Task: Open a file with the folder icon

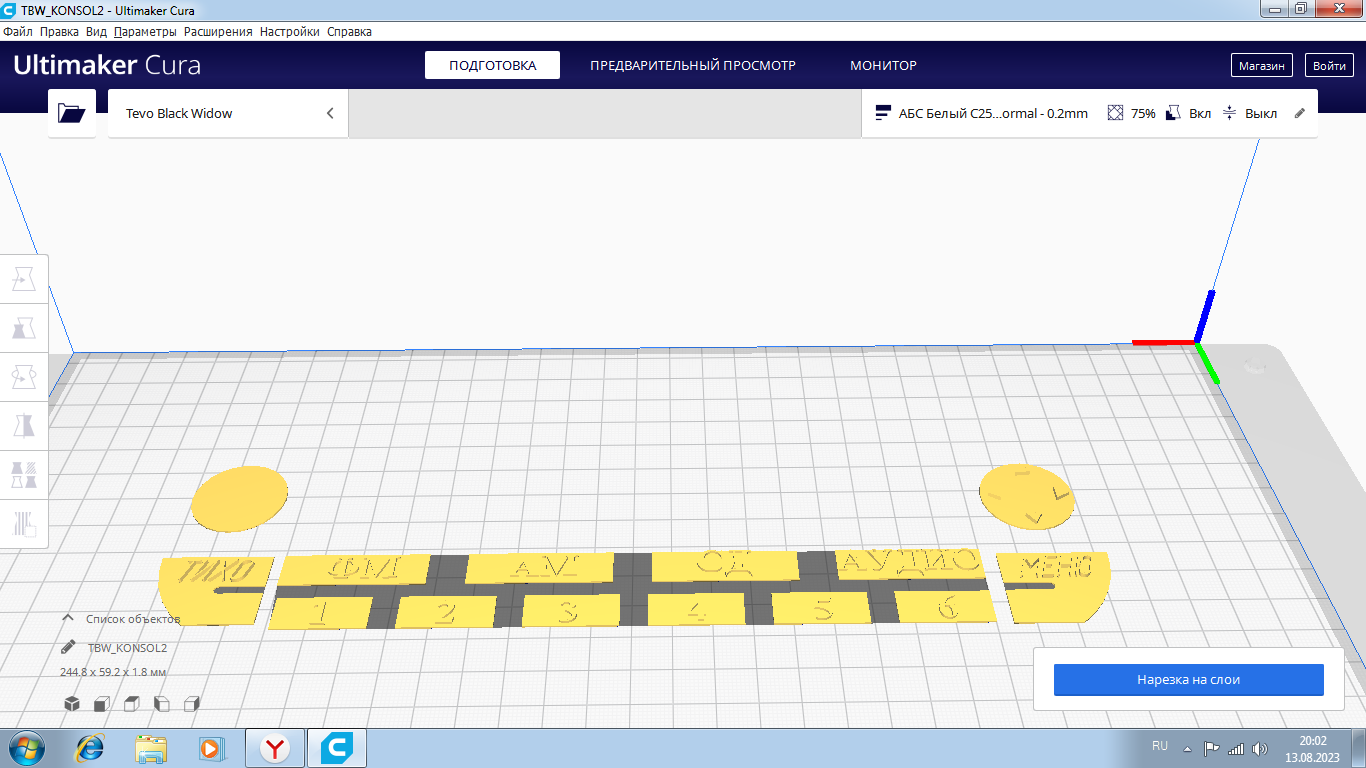Action: tap(72, 113)
